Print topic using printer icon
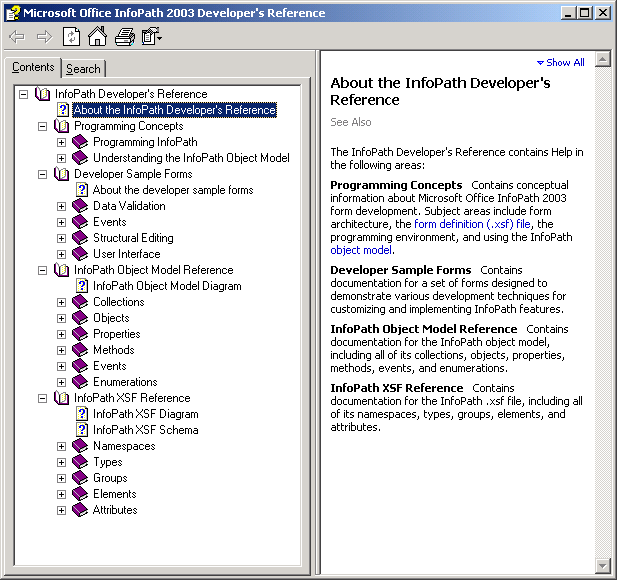 click(x=125, y=37)
